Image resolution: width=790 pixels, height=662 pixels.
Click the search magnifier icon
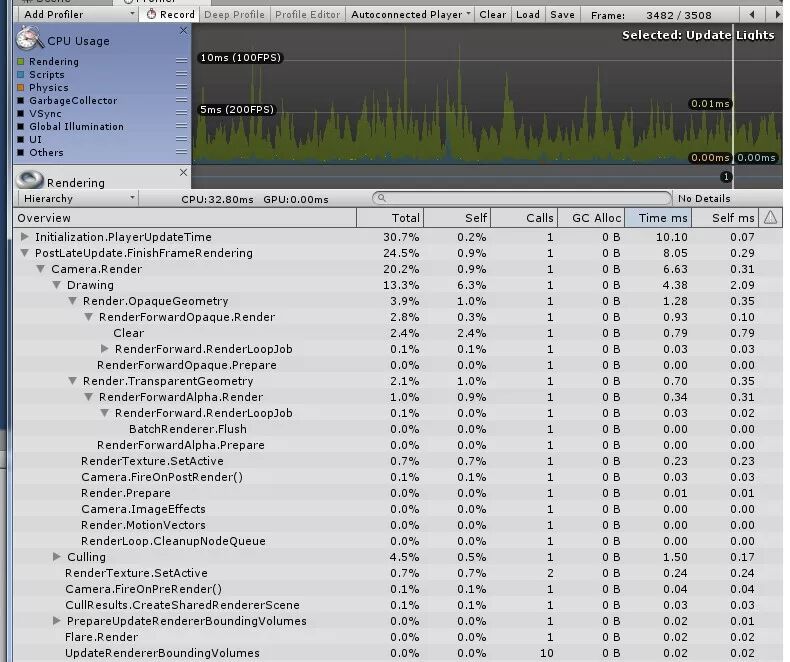coord(382,198)
